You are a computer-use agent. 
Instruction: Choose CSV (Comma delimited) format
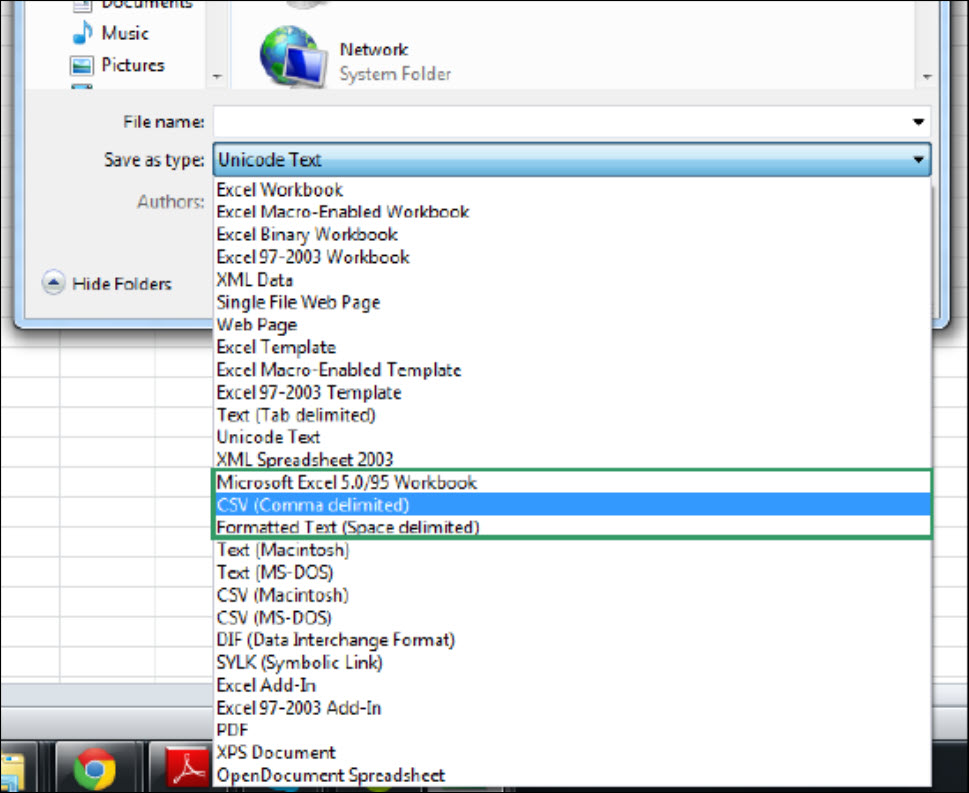pos(572,505)
